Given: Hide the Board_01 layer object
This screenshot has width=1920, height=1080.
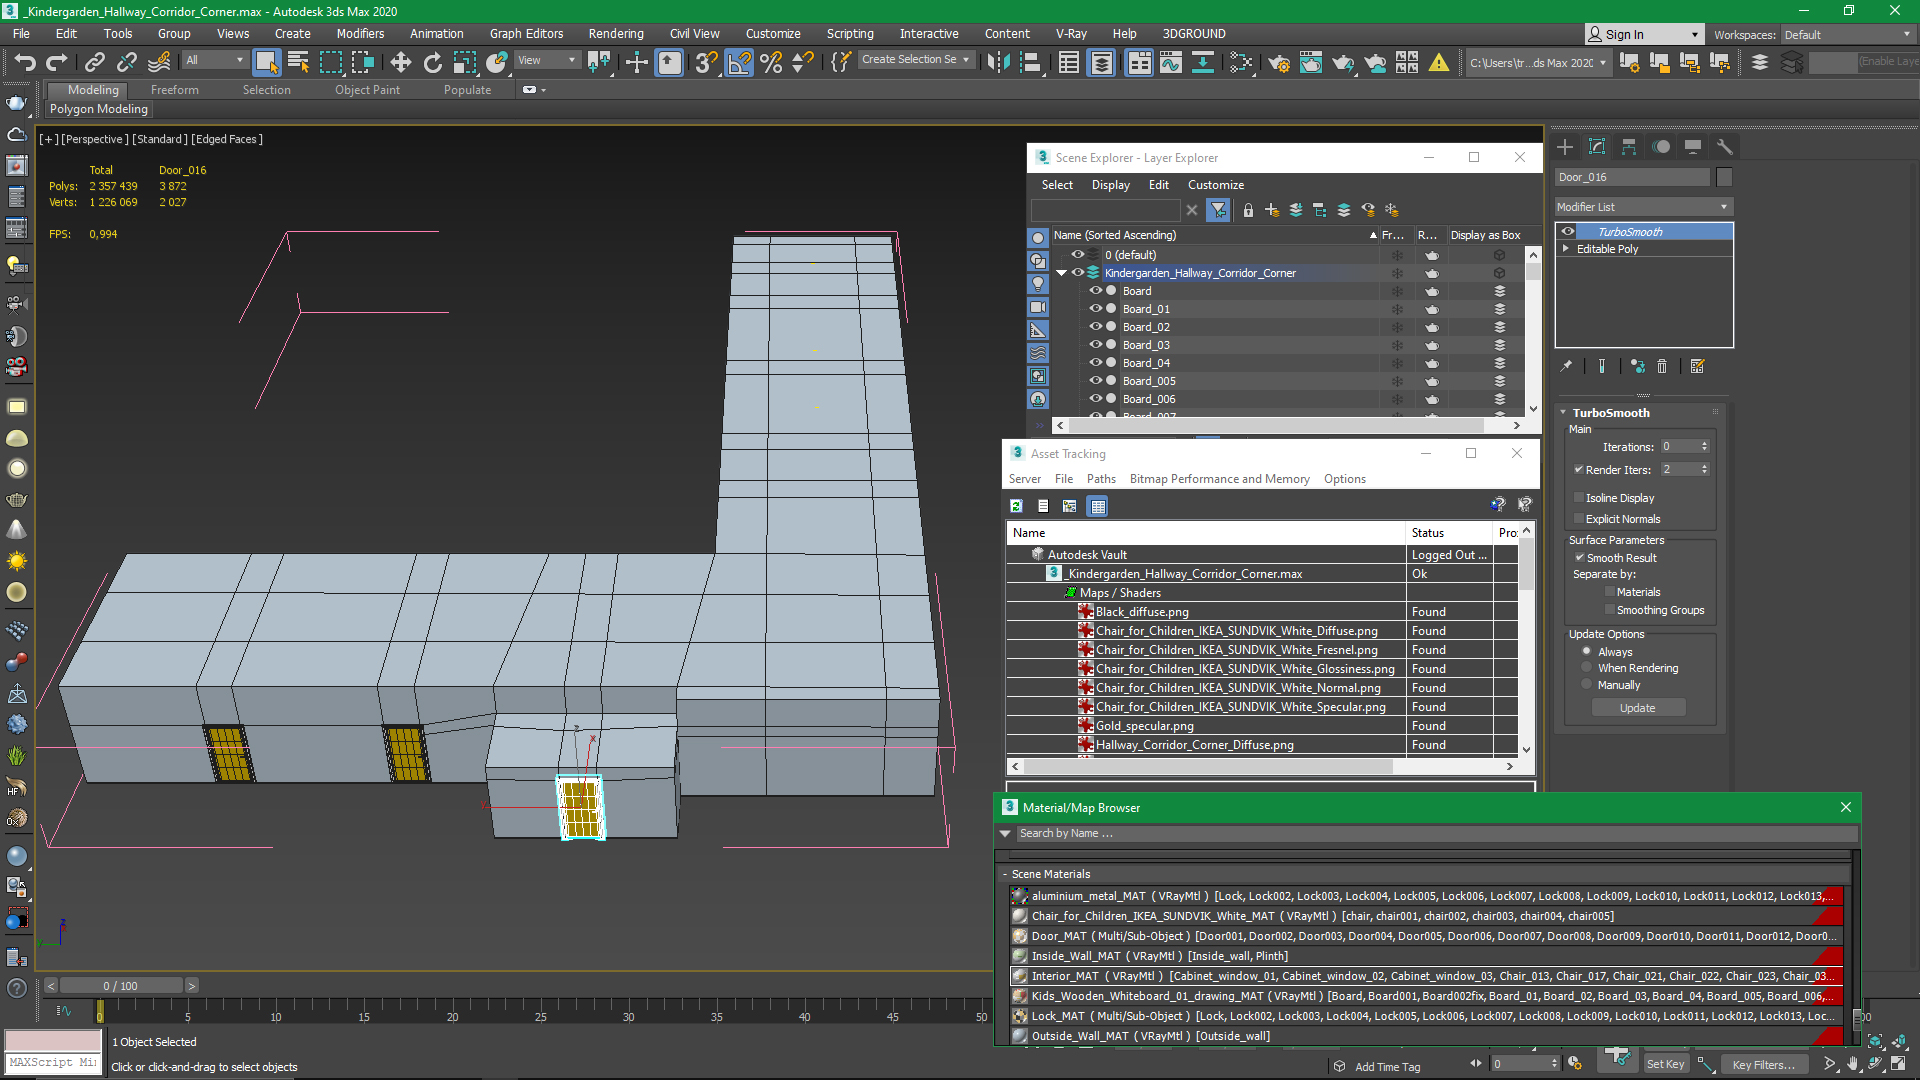Looking at the screenshot, I should pyautogui.click(x=1096, y=309).
